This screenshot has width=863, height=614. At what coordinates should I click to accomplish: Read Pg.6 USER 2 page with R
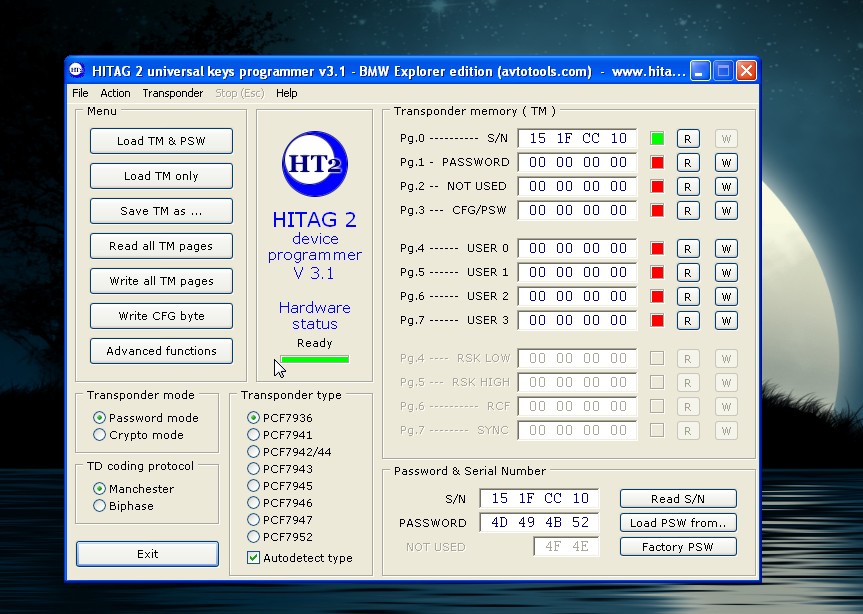[x=687, y=297]
